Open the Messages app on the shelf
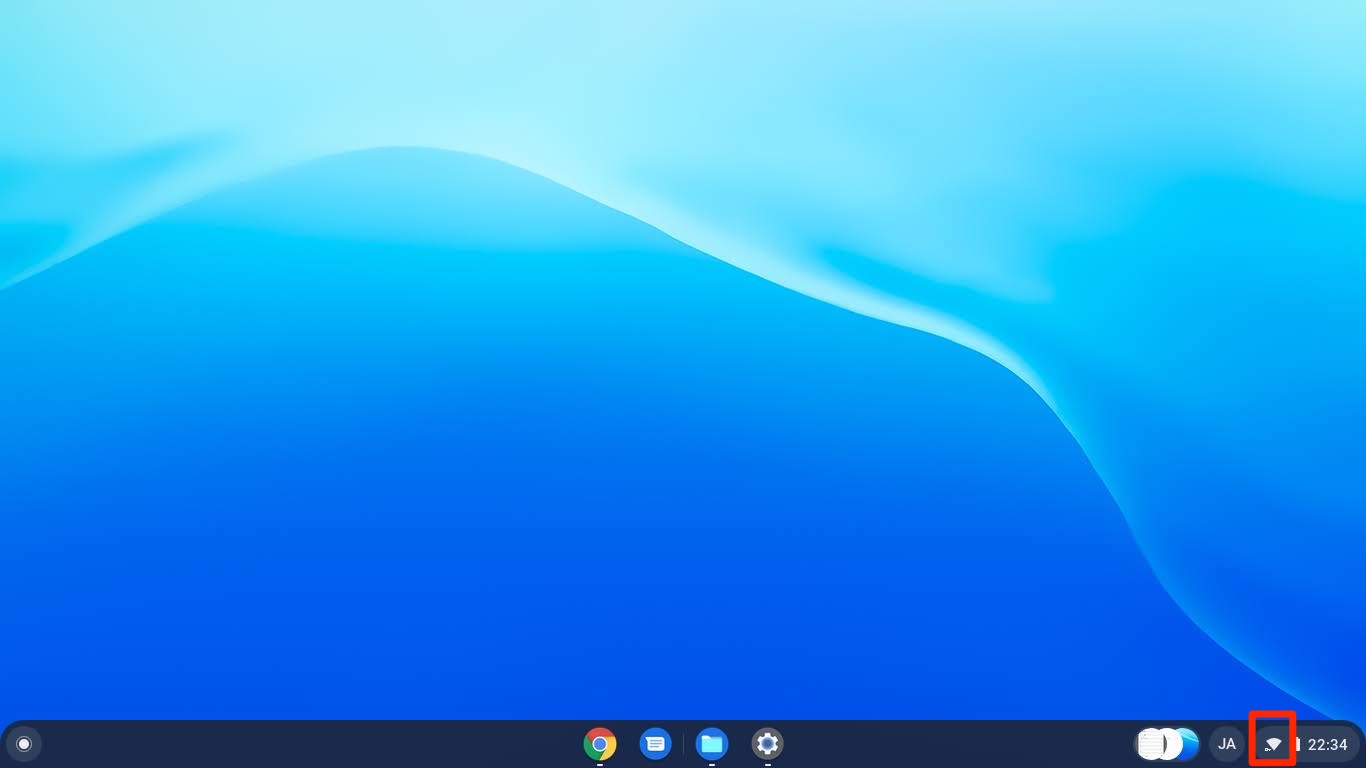This screenshot has height=768, width=1366. [x=655, y=744]
